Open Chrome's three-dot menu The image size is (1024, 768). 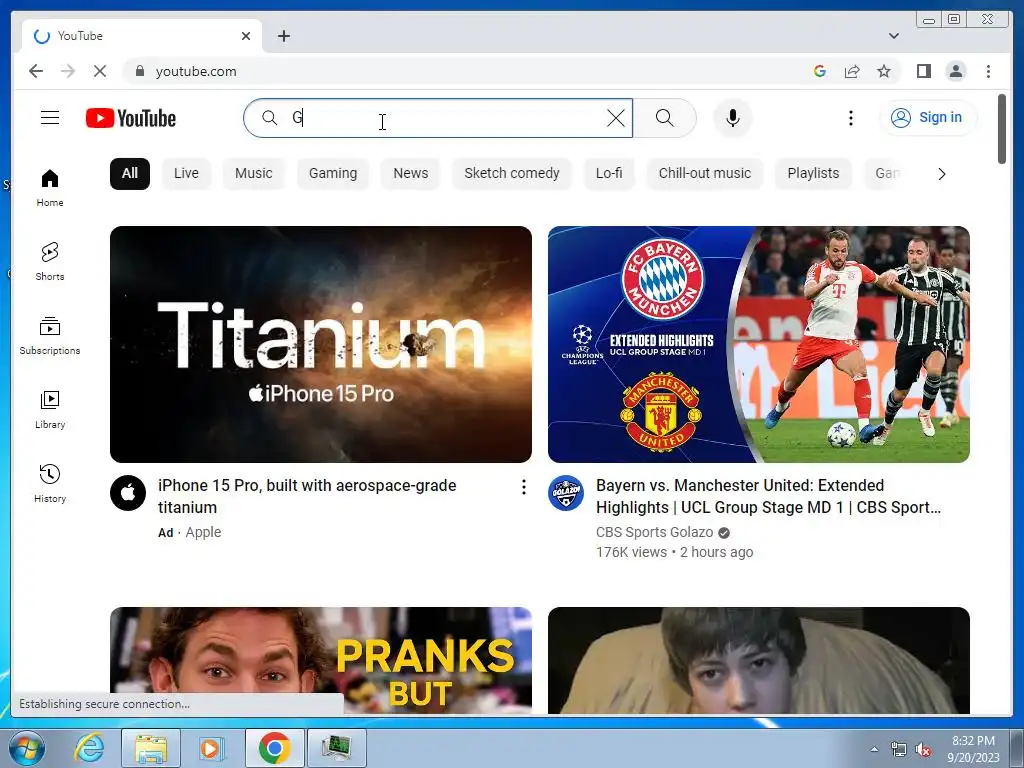point(988,71)
